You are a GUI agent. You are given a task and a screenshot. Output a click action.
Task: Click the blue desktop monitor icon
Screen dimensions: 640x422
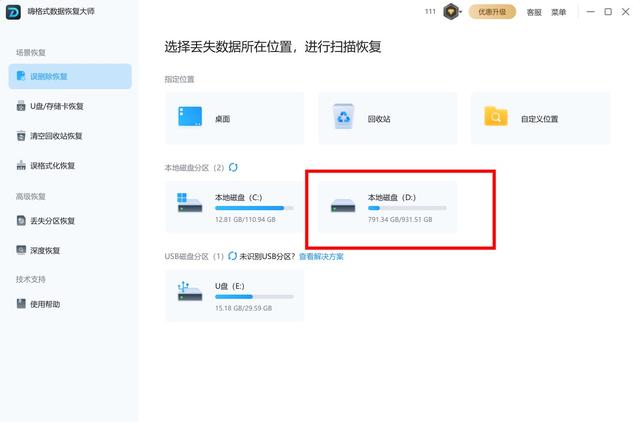pos(190,117)
